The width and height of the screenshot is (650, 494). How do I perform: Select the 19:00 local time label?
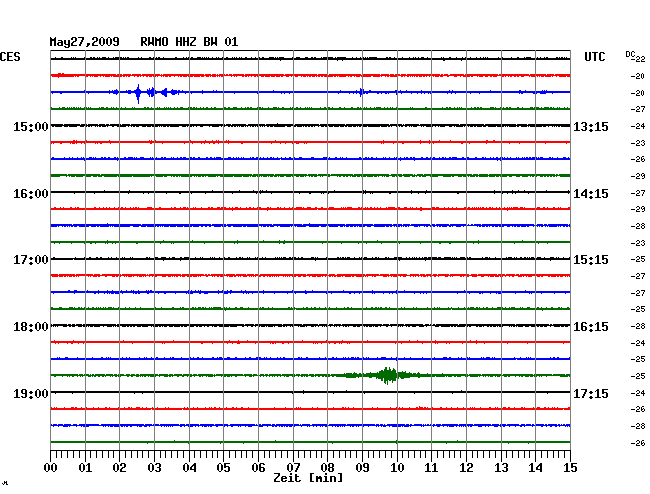[x=31, y=393]
